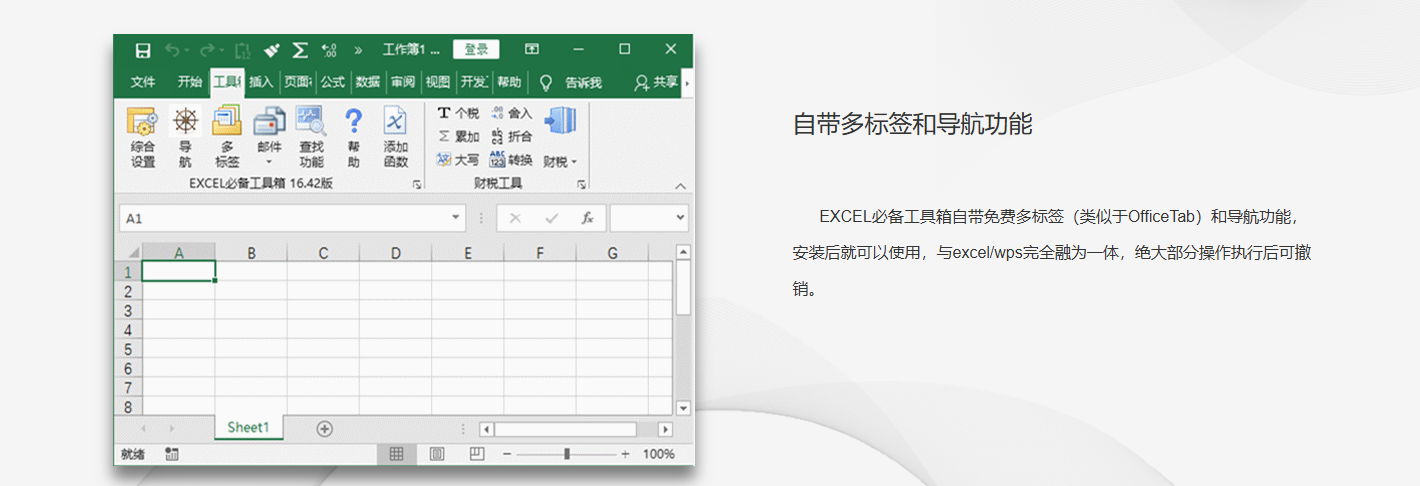Switch to the 帮助 ribbon tab
Viewport: 1420px width, 486px height.
pos(509,82)
